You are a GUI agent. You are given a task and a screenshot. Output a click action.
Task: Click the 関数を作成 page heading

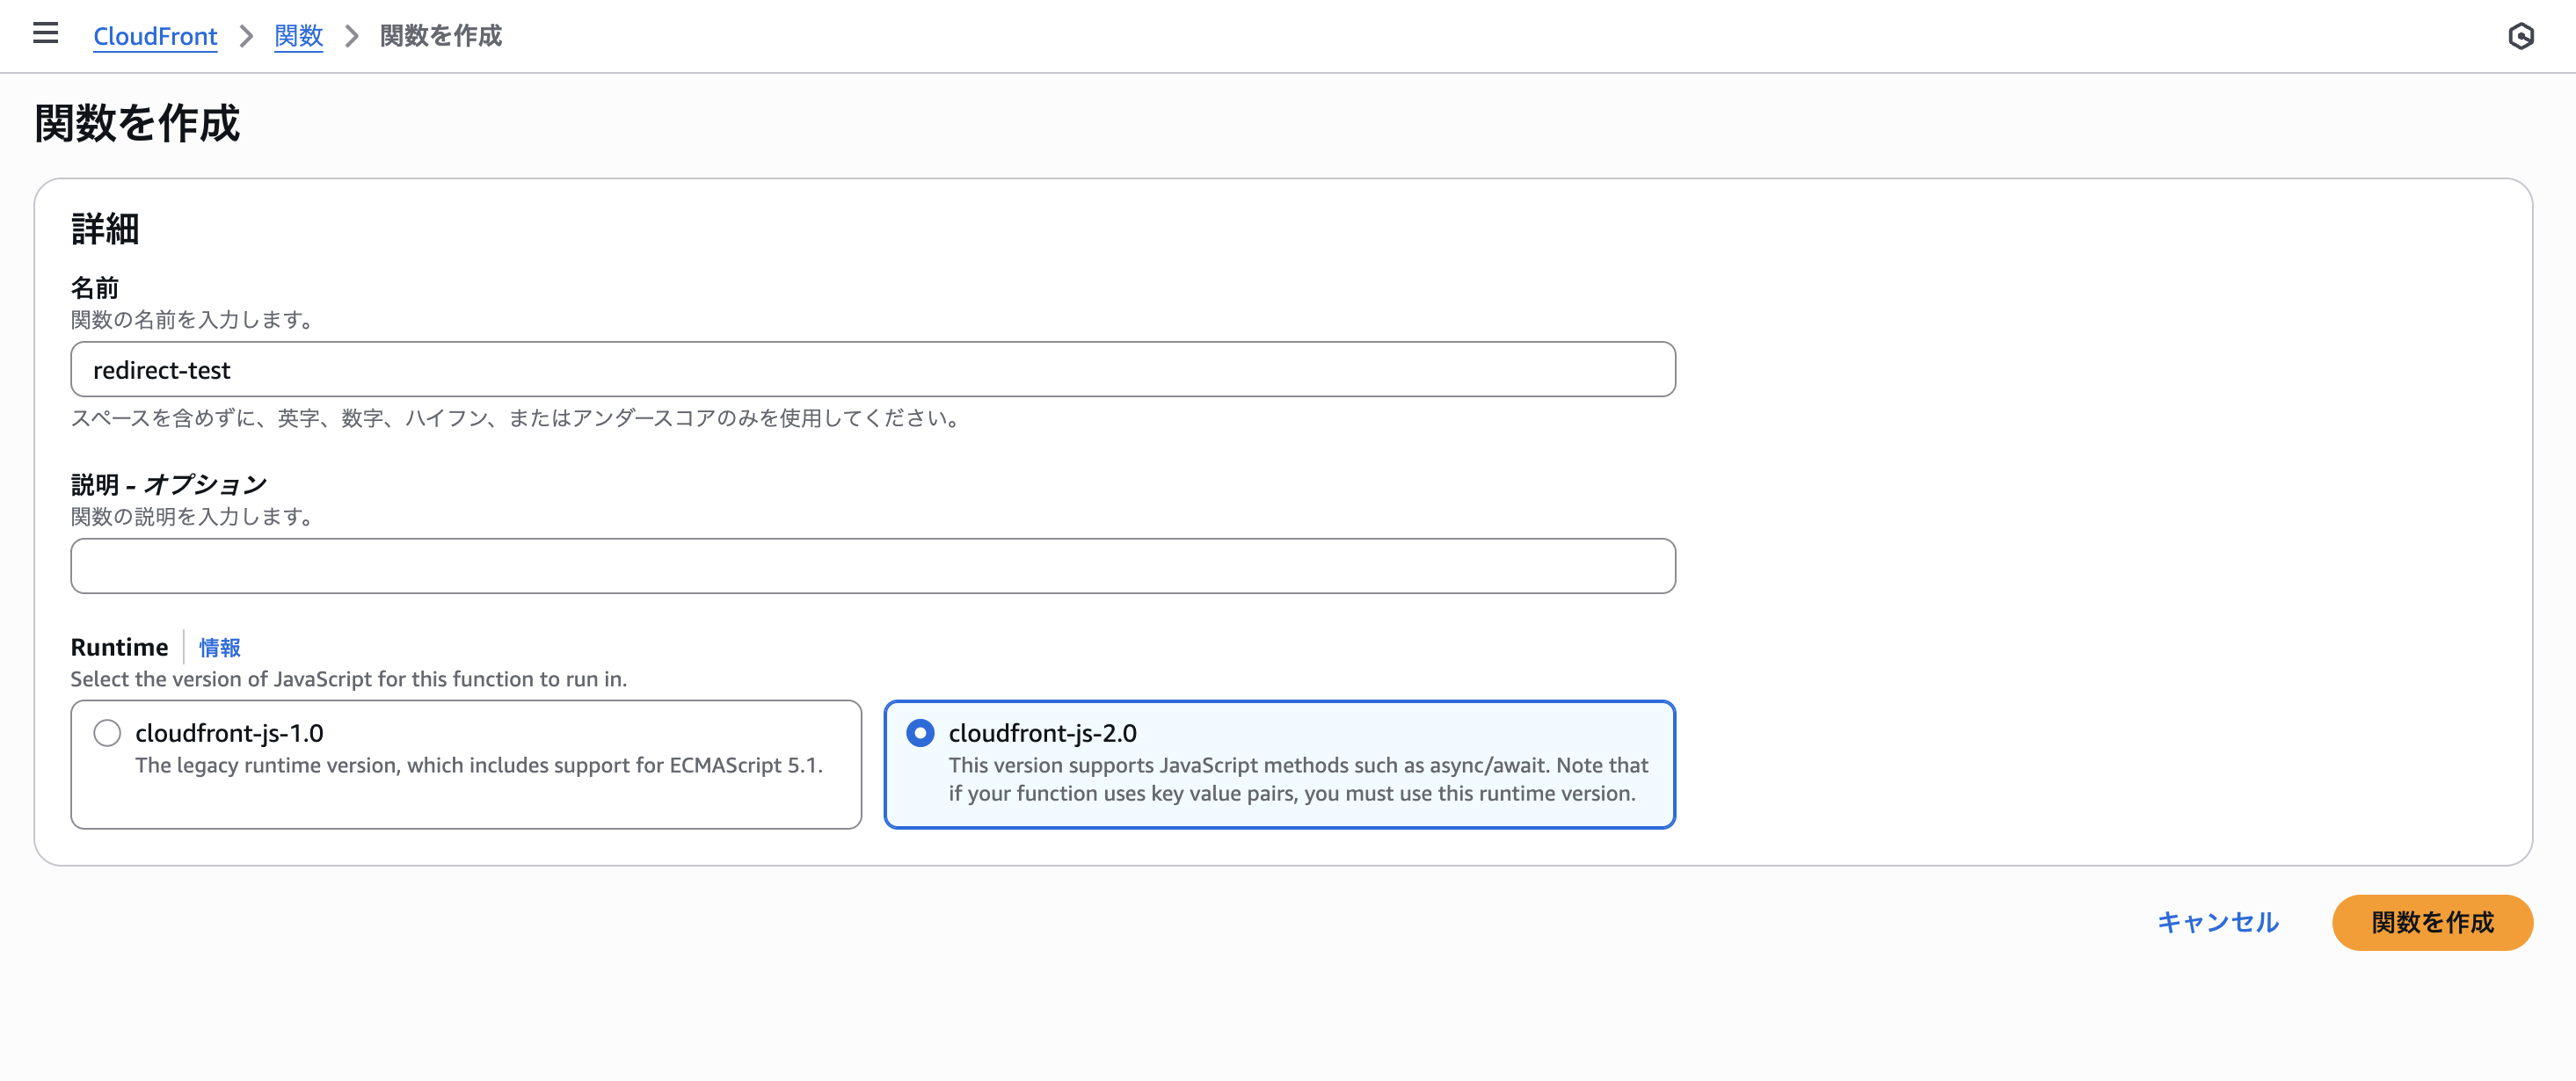pos(137,124)
